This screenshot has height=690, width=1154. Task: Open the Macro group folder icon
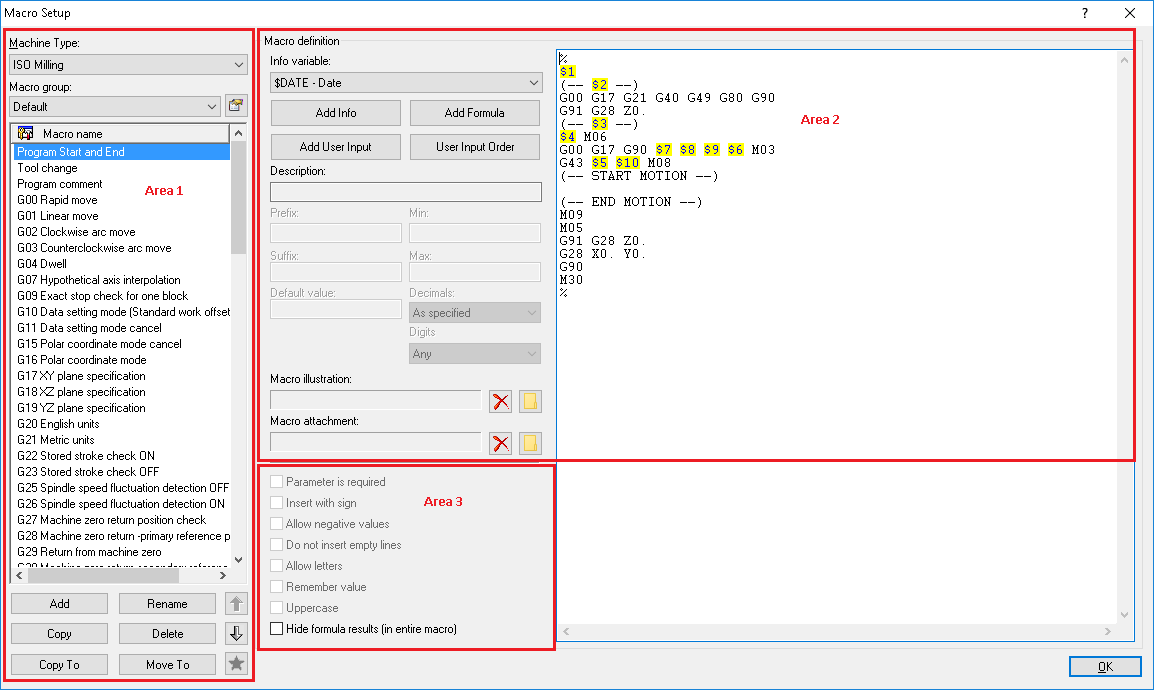pos(237,105)
